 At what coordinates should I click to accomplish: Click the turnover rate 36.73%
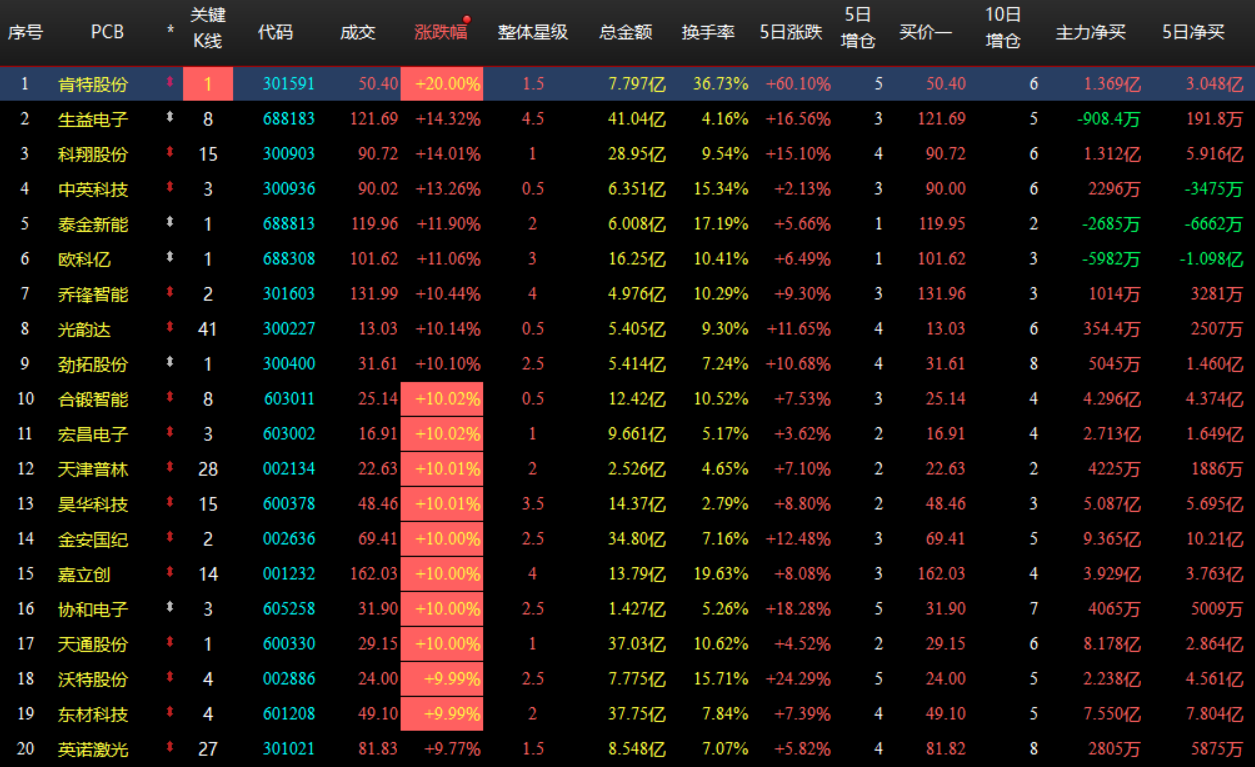721,84
